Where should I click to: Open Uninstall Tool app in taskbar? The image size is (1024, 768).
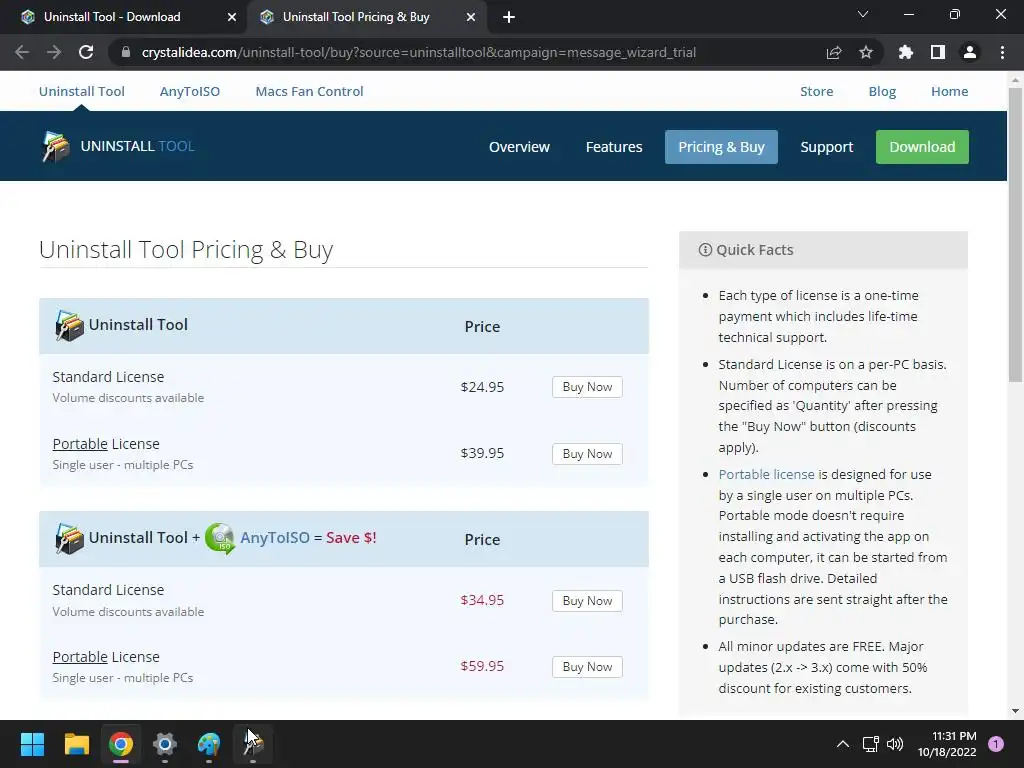coord(253,744)
